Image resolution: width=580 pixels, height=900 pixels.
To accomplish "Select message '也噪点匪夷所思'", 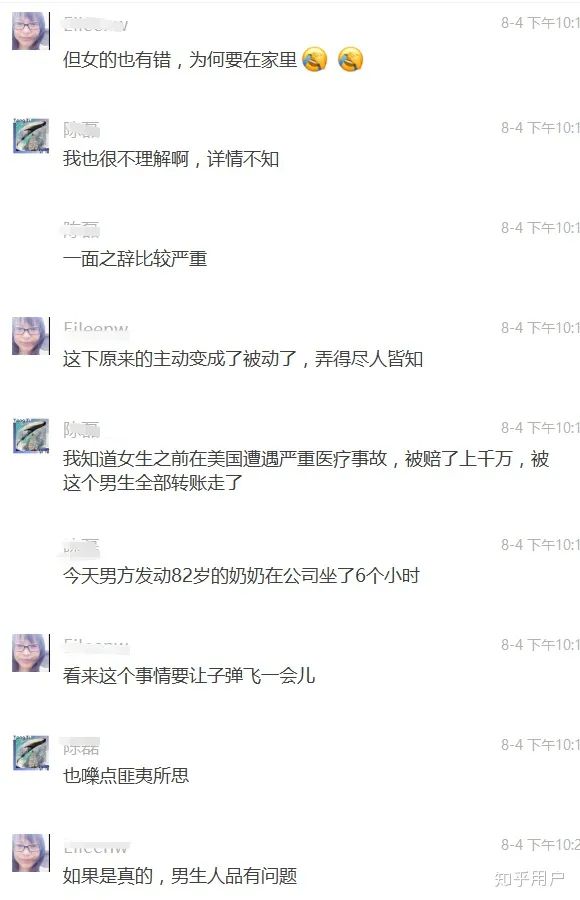I will pyautogui.click(x=126, y=776).
